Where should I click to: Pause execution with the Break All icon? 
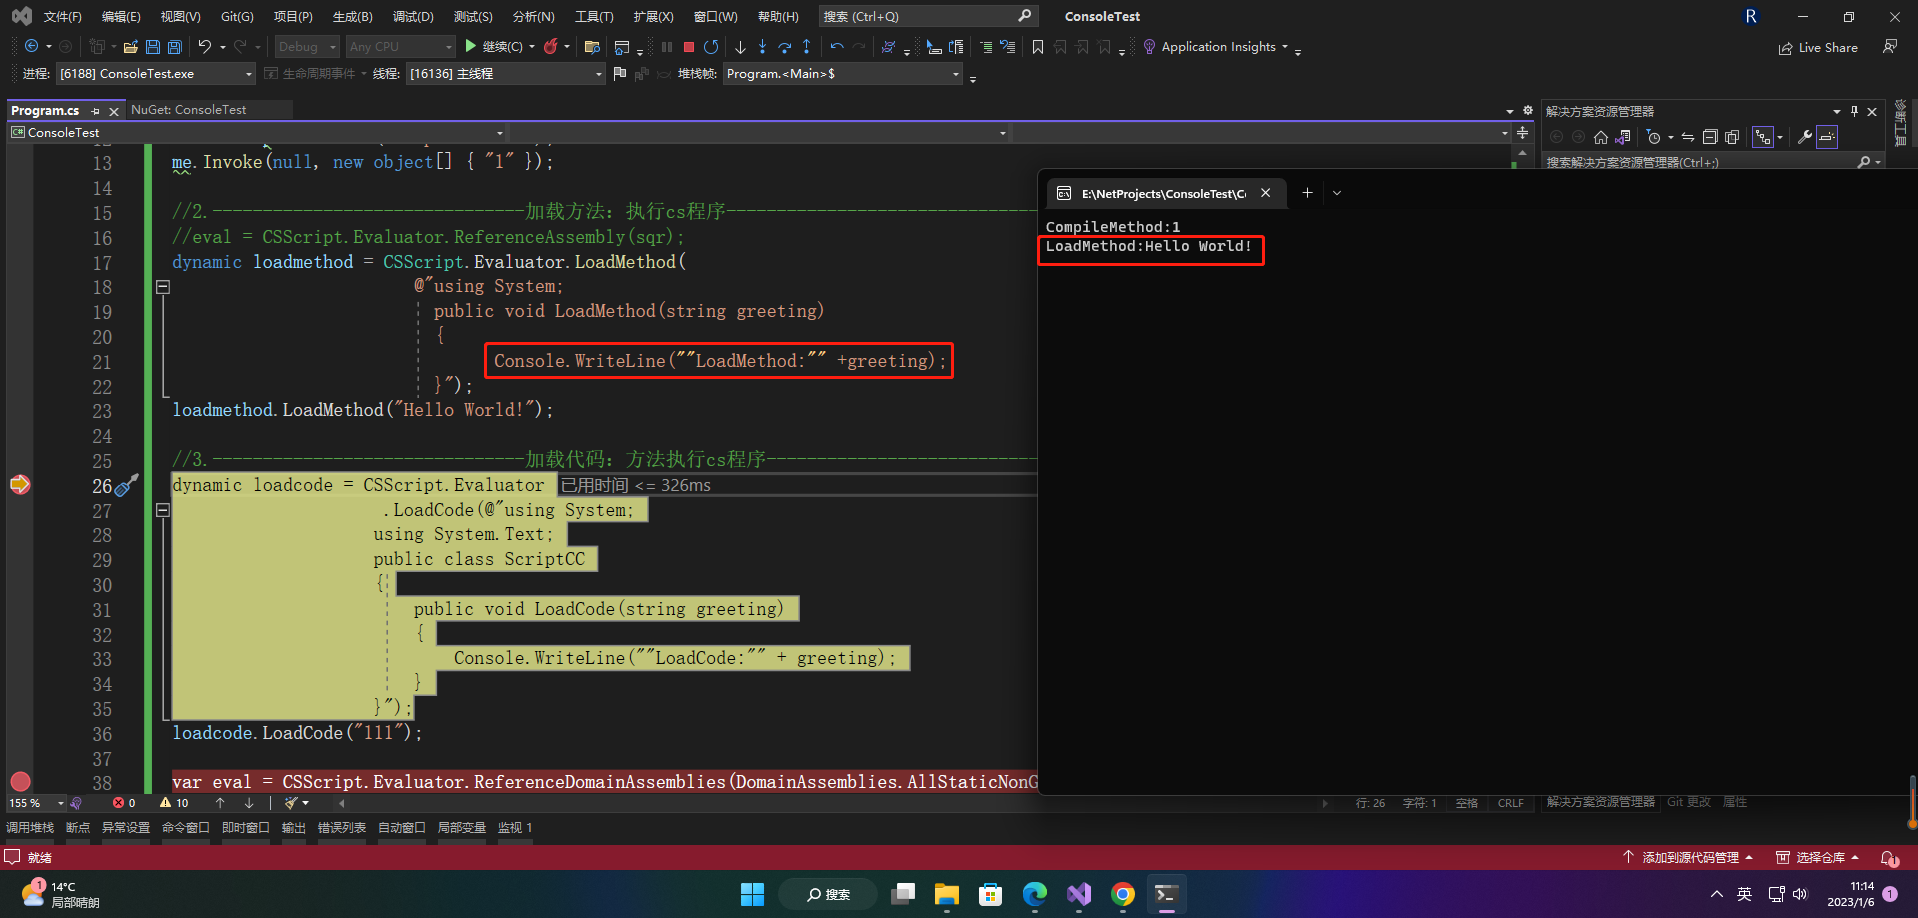[667, 47]
